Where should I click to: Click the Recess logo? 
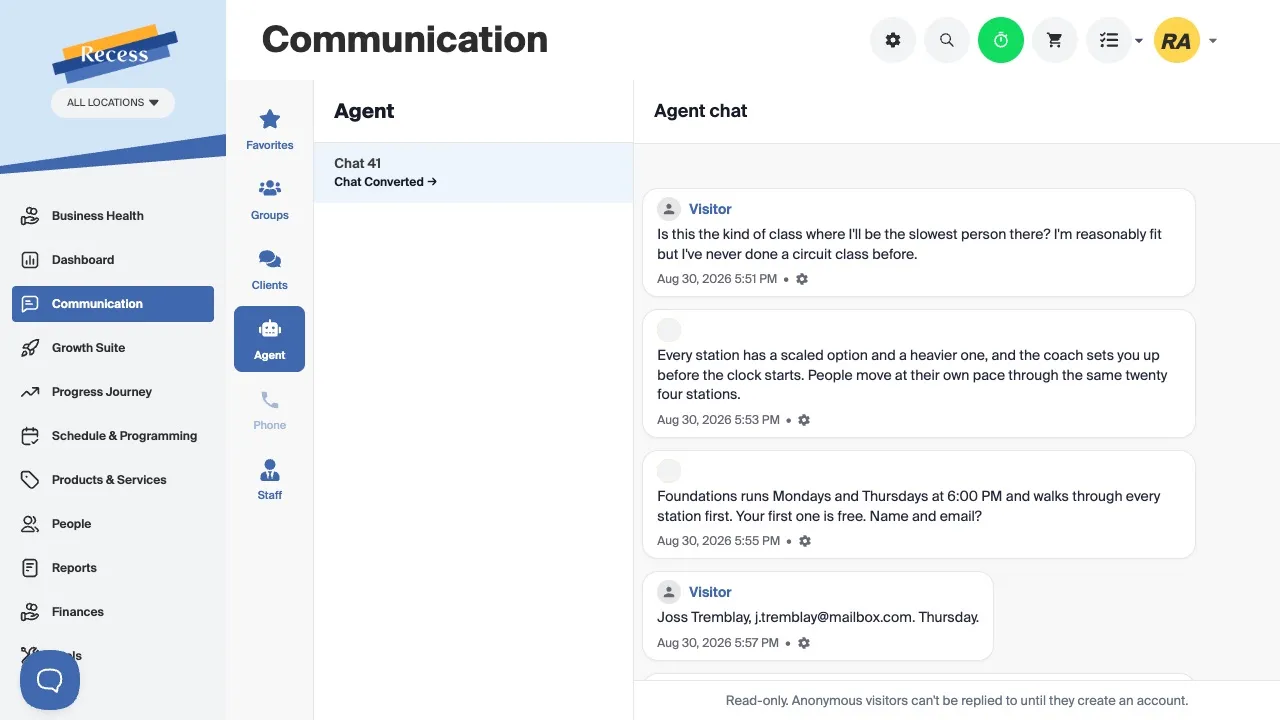[114, 53]
